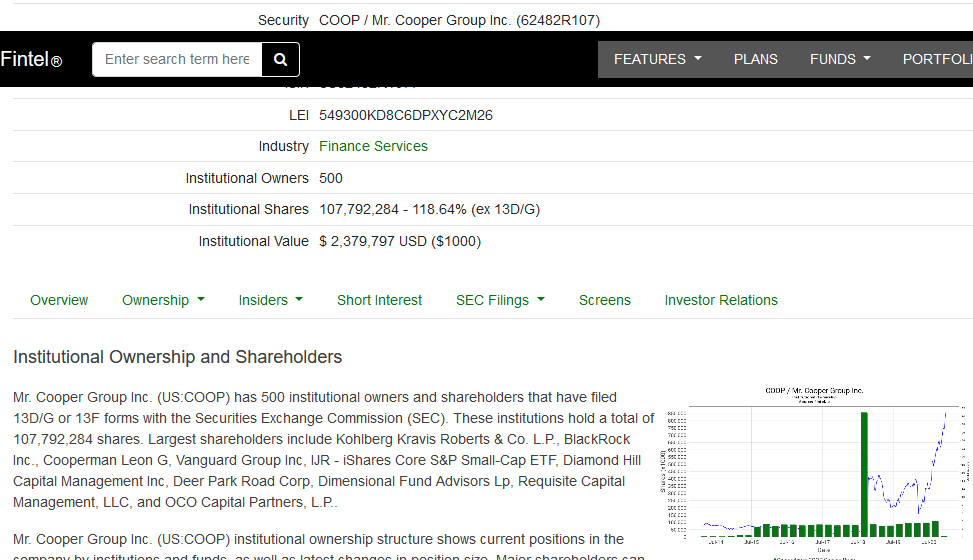Open the Short Interest tab
Image resolution: width=973 pixels, height=560 pixels.
(379, 300)
